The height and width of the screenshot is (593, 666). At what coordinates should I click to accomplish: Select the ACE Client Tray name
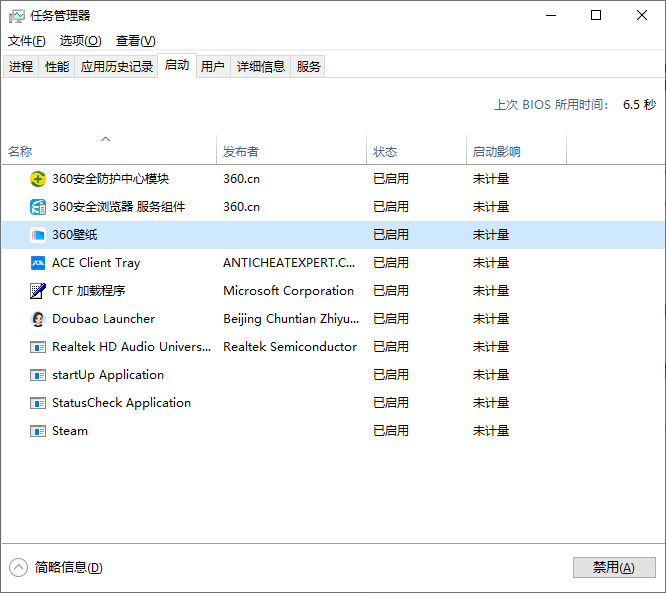[96, 263]
